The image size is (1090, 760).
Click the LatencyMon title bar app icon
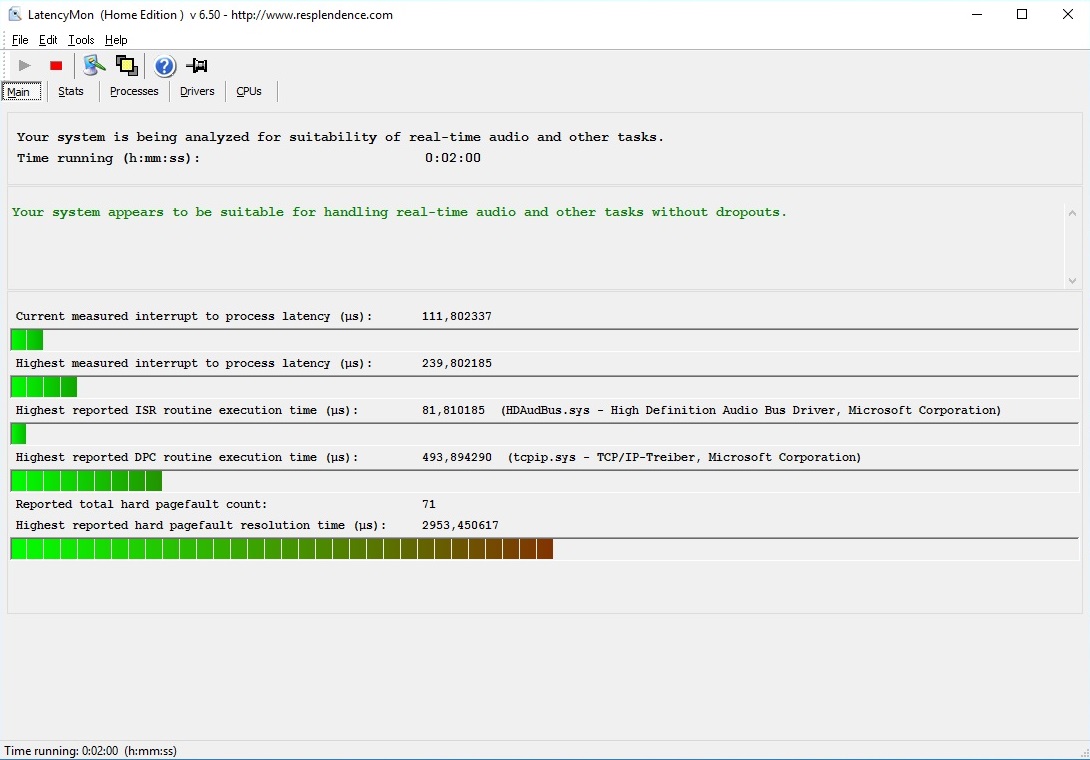[15, 15]
